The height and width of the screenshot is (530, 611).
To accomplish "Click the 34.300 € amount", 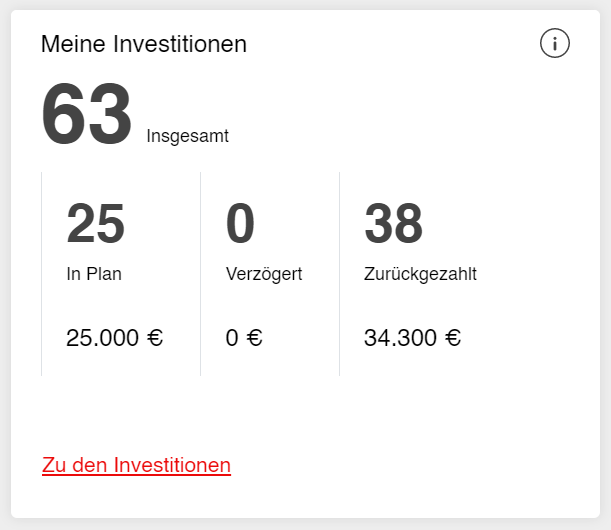I will pyautogui.click(x=412, y=338).
